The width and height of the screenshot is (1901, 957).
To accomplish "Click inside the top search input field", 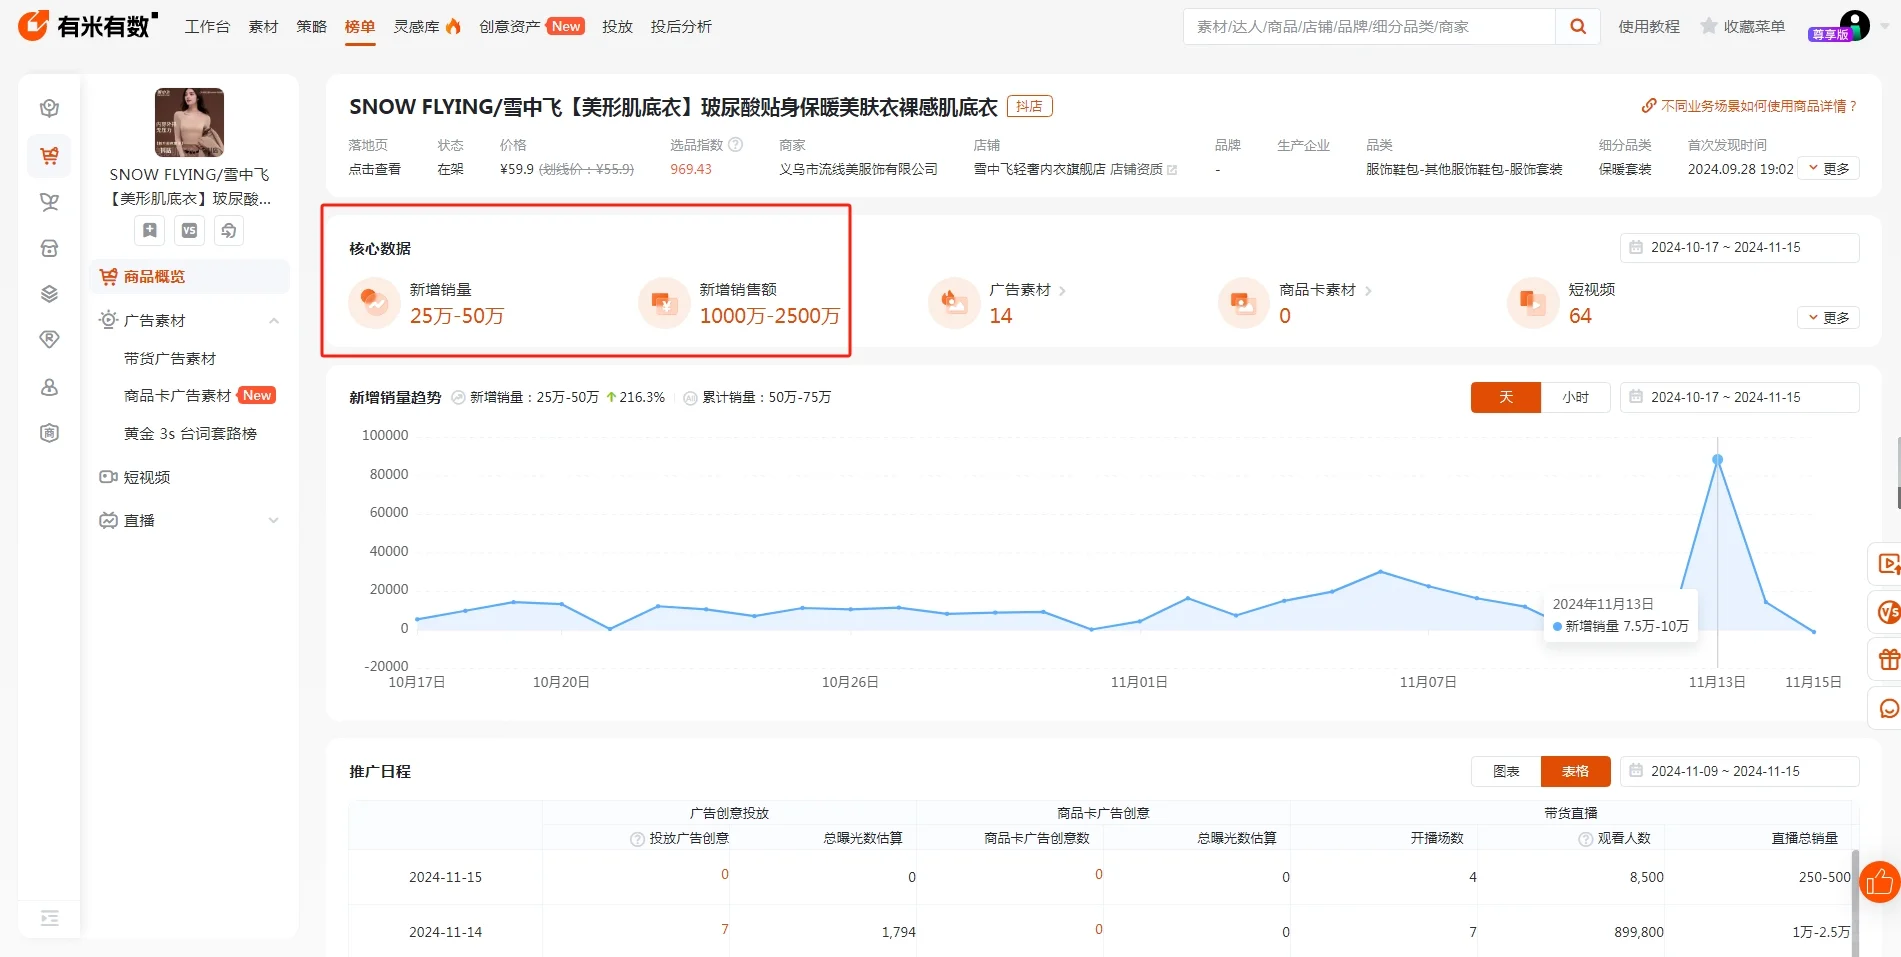I will pos(1369,26).
